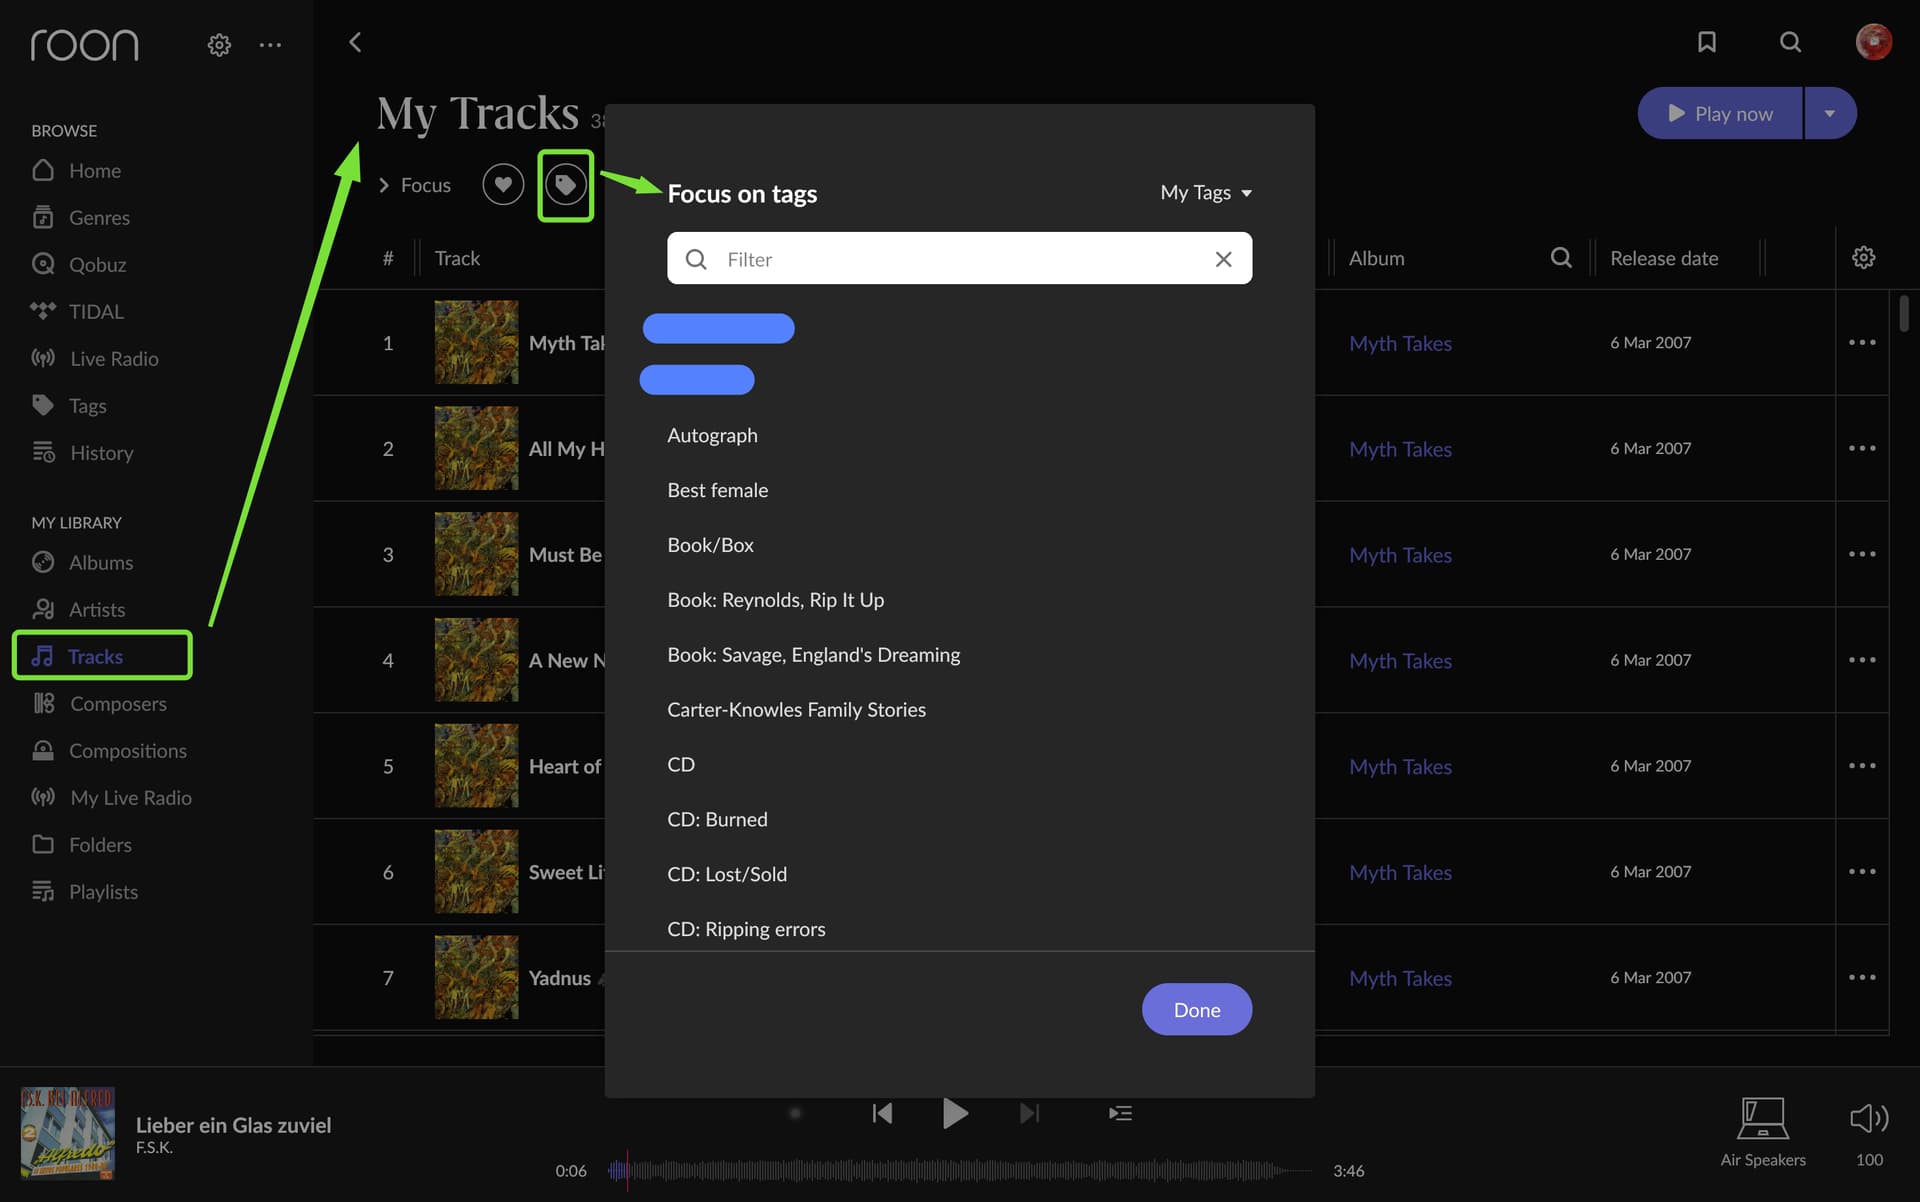Sort by Track column header
This screenshot has width=1920, height=1202.
tap(457, 258)
